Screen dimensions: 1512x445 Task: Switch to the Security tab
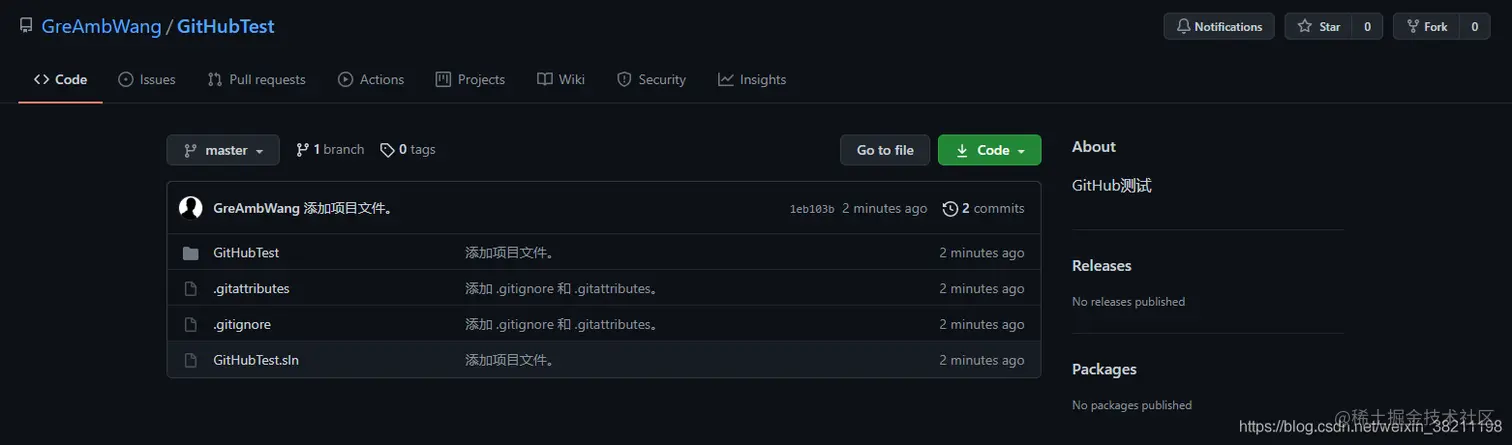[x=651, y=79]
